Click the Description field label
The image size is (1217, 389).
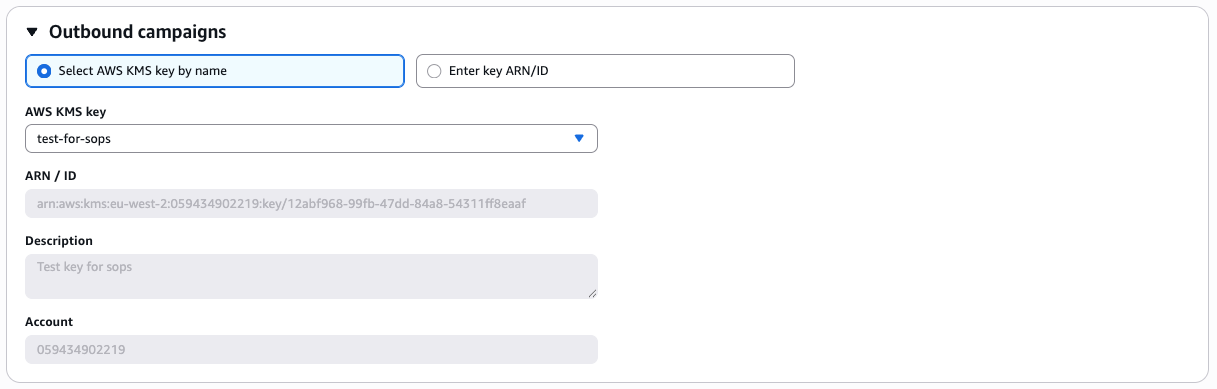click(59, 241)
